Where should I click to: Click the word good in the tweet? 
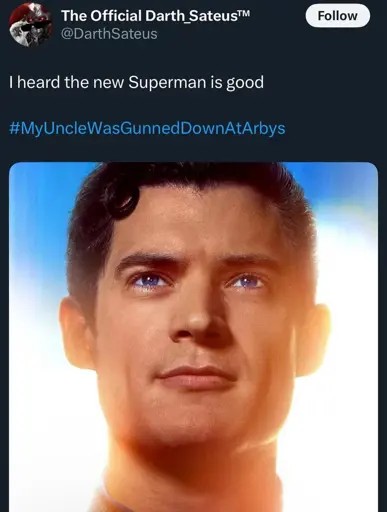coord(245,83)
